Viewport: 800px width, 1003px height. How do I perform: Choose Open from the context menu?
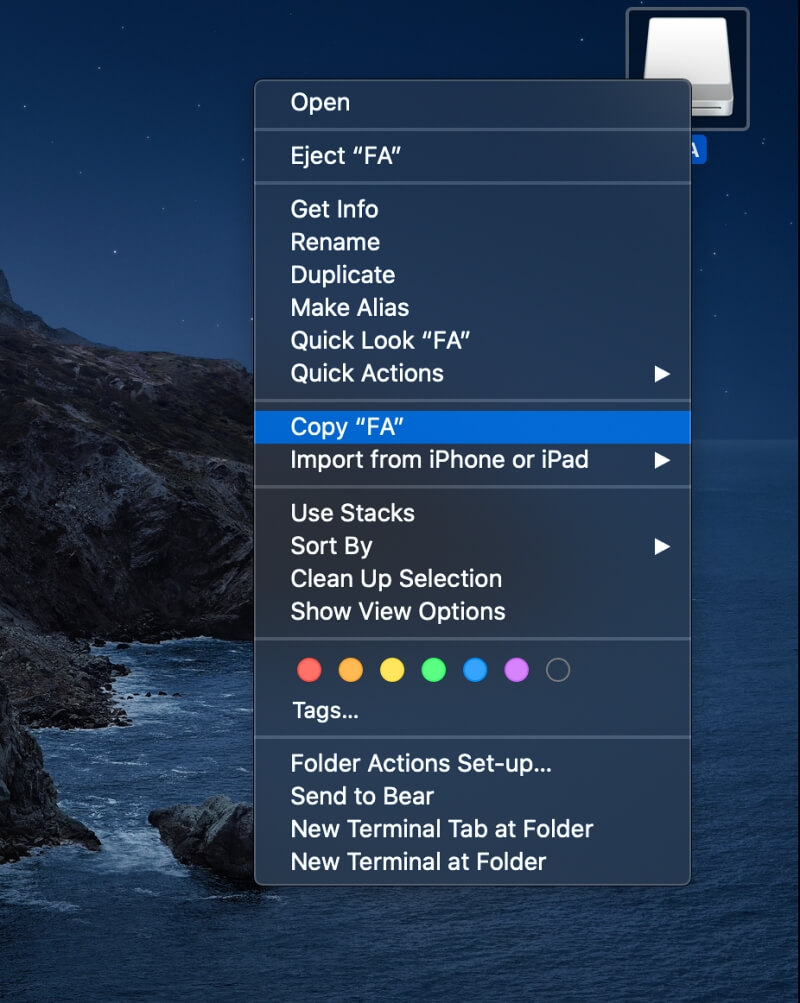tap(473, 102)
